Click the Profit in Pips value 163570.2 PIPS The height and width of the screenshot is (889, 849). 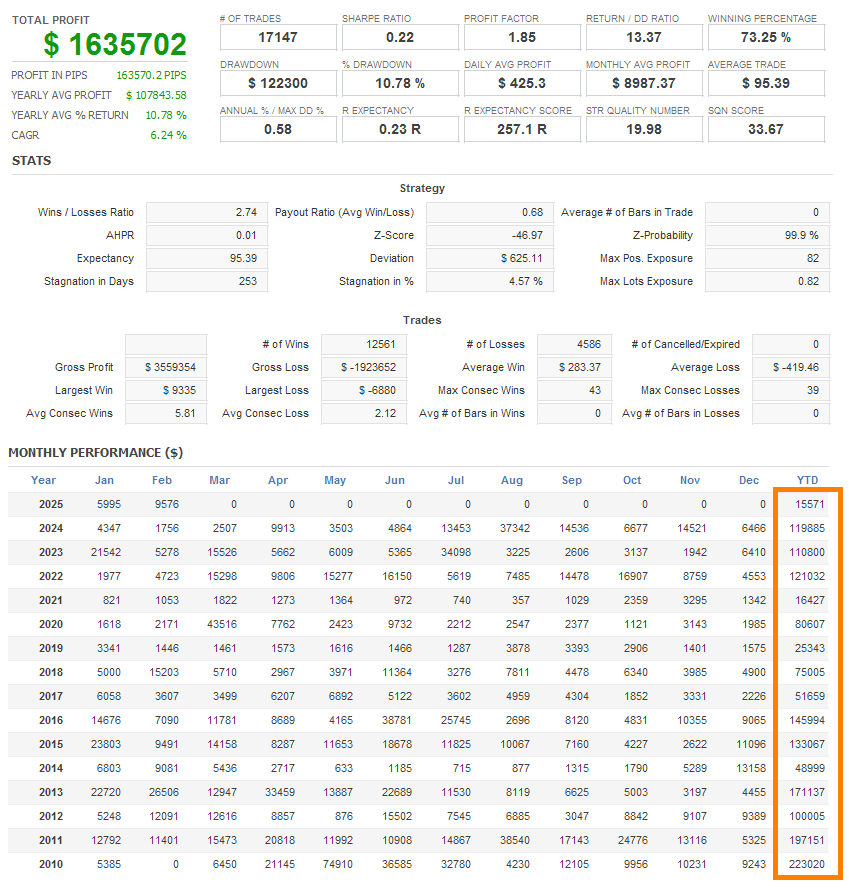pos(151,75)
